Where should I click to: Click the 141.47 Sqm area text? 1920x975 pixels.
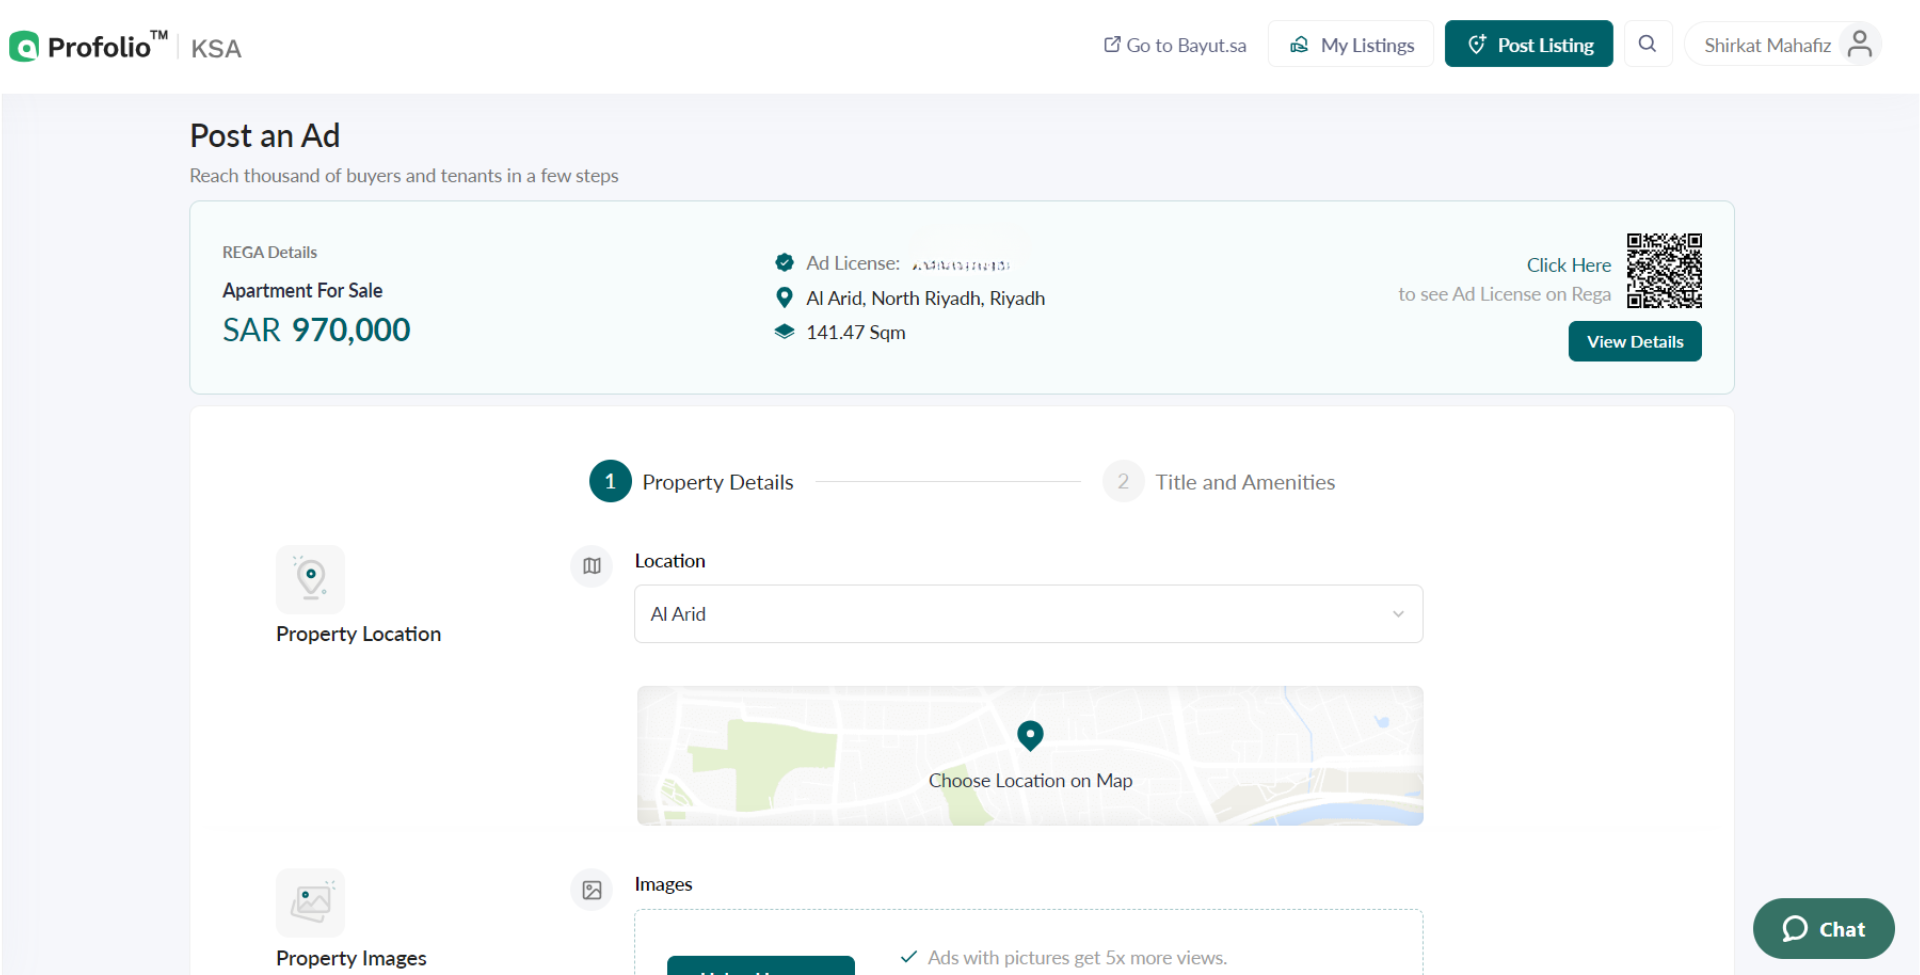(x=856, y=332)
